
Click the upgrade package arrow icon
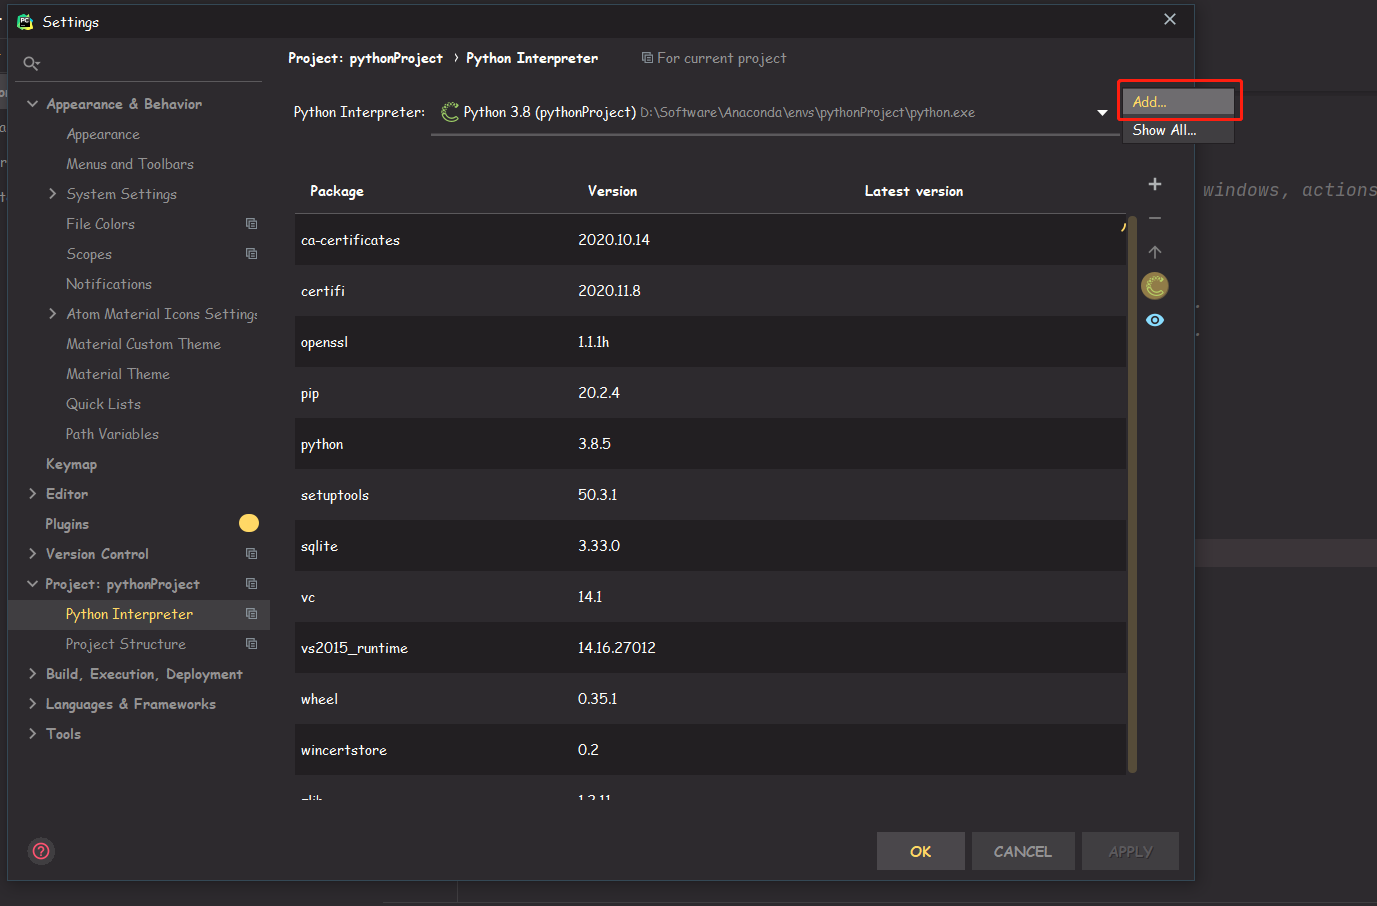pos(1155,252)
